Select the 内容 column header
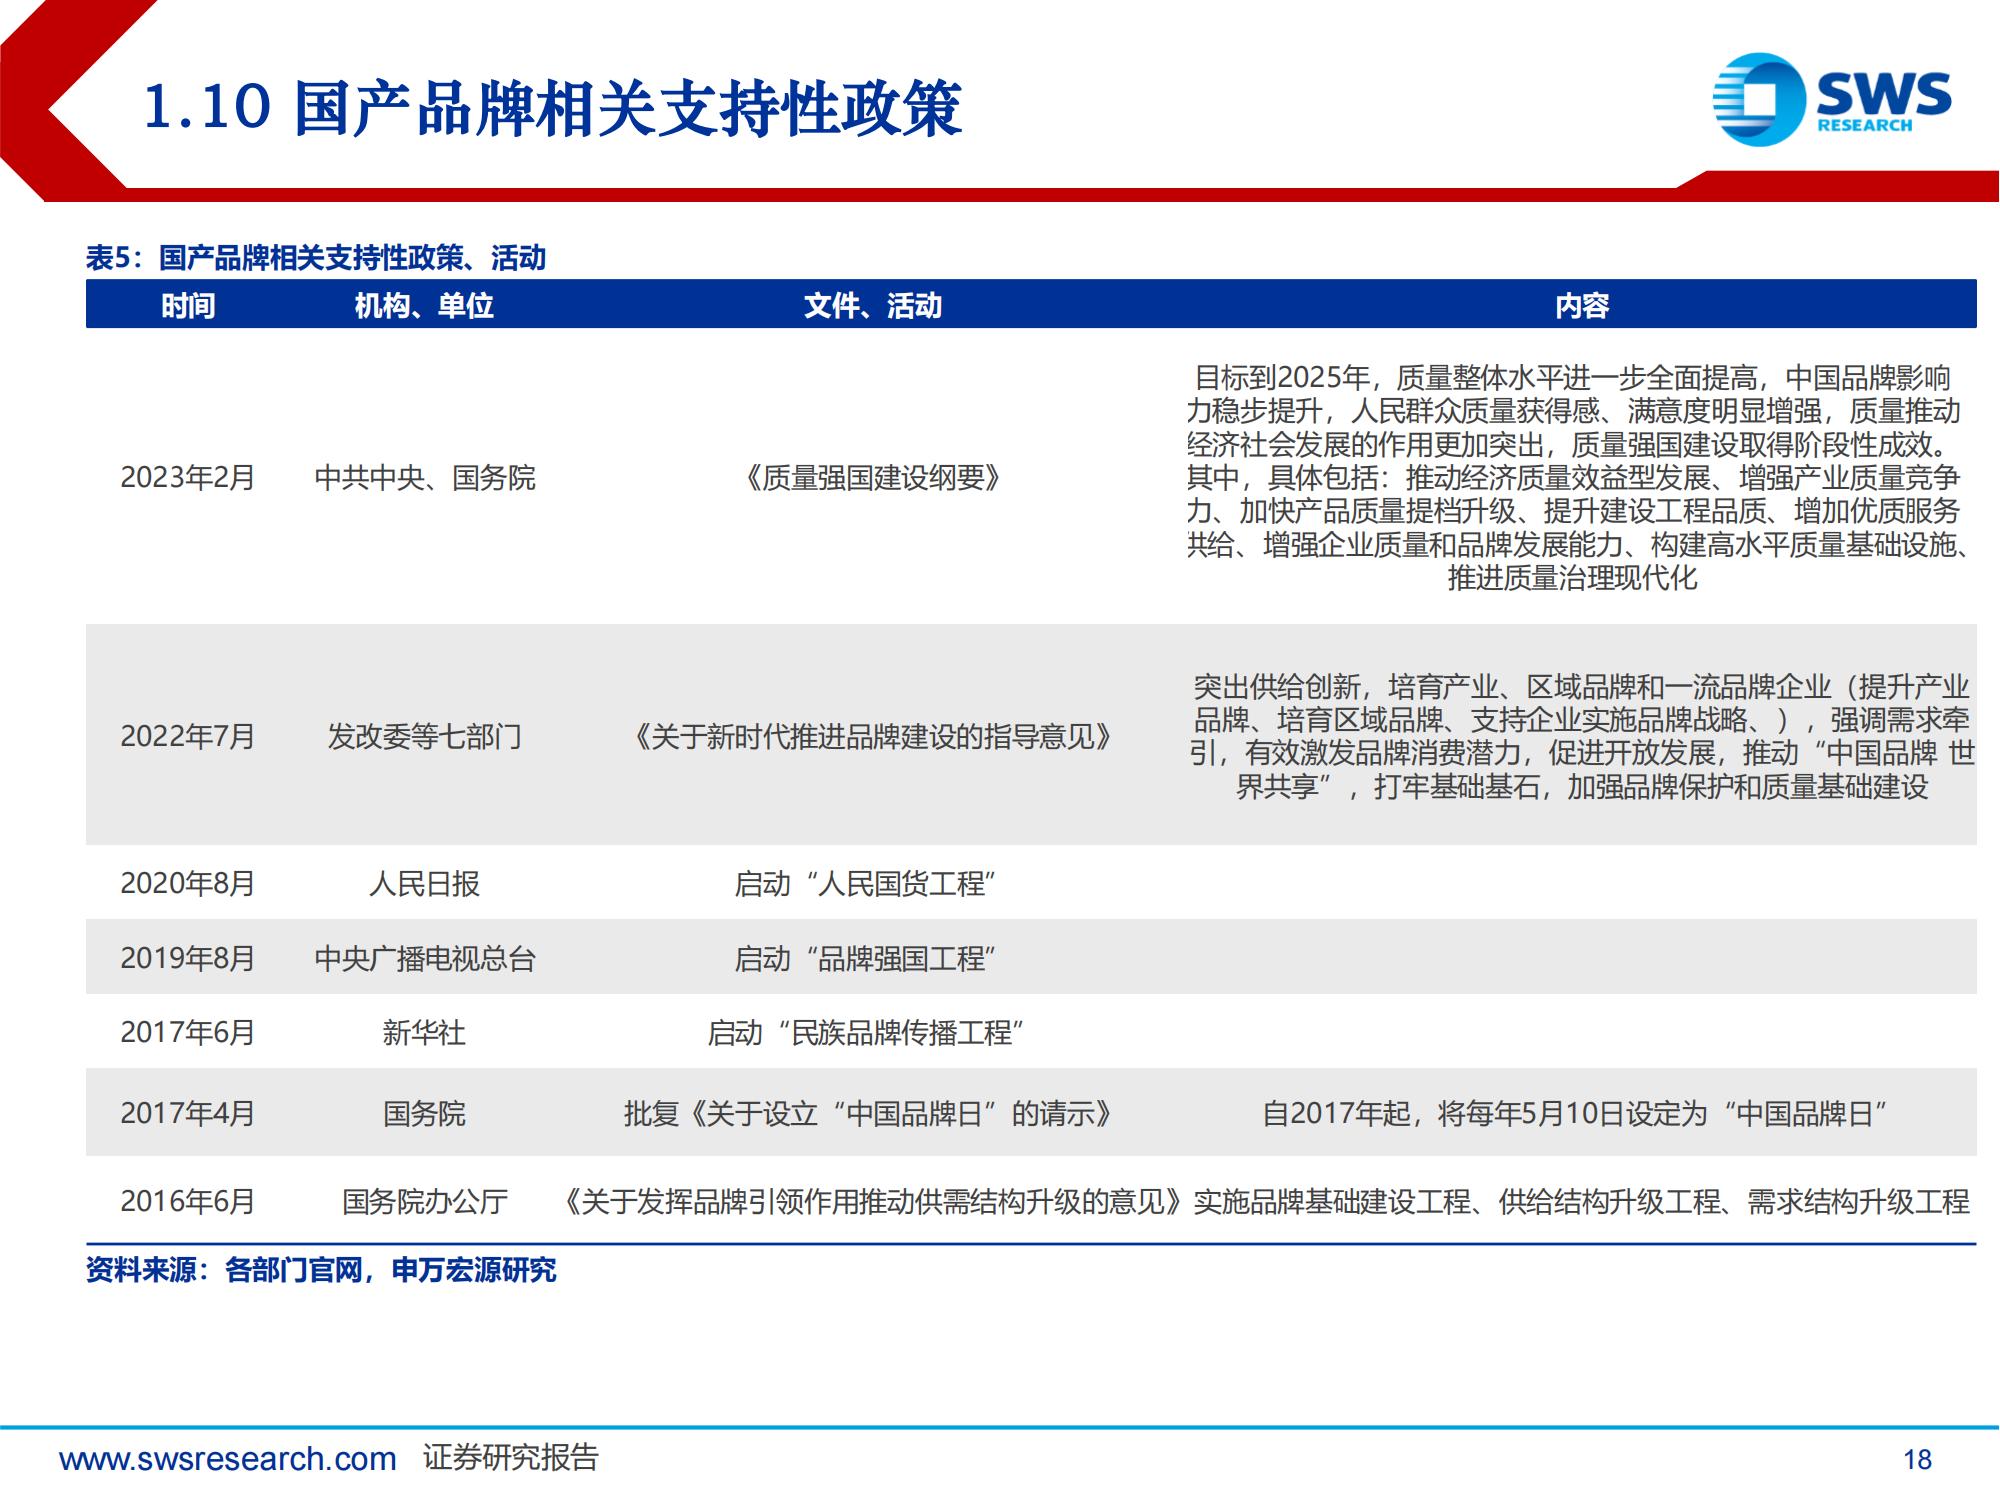The image size is (2000, 1500). [x=1581, y=305]
